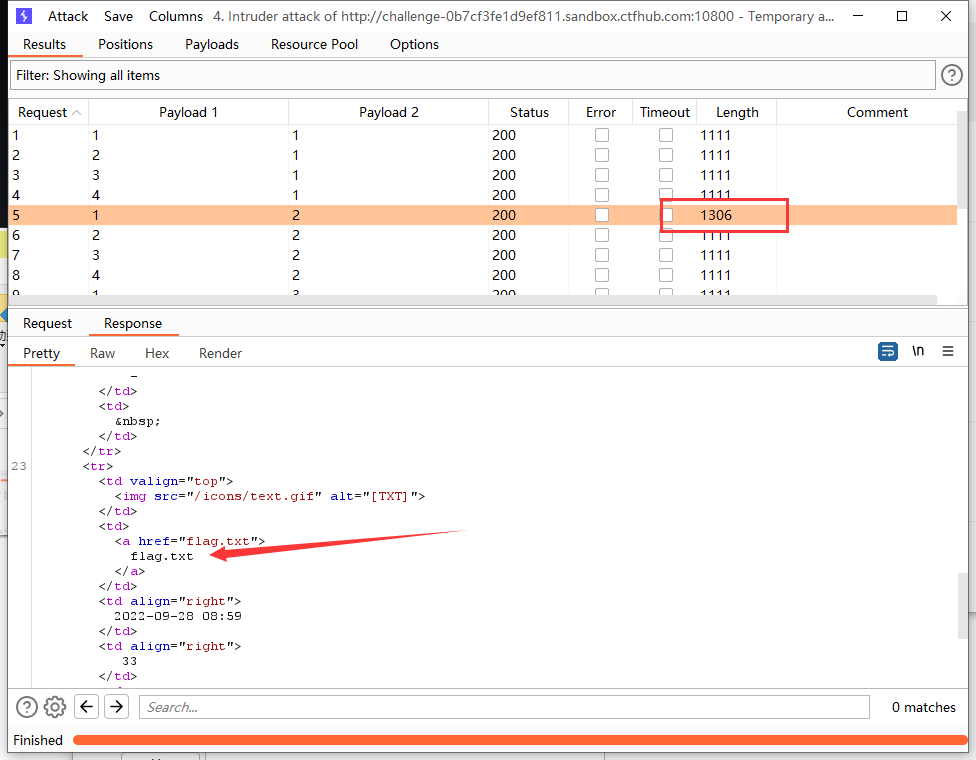Open the filter help question mark icon

coord(951,75)
